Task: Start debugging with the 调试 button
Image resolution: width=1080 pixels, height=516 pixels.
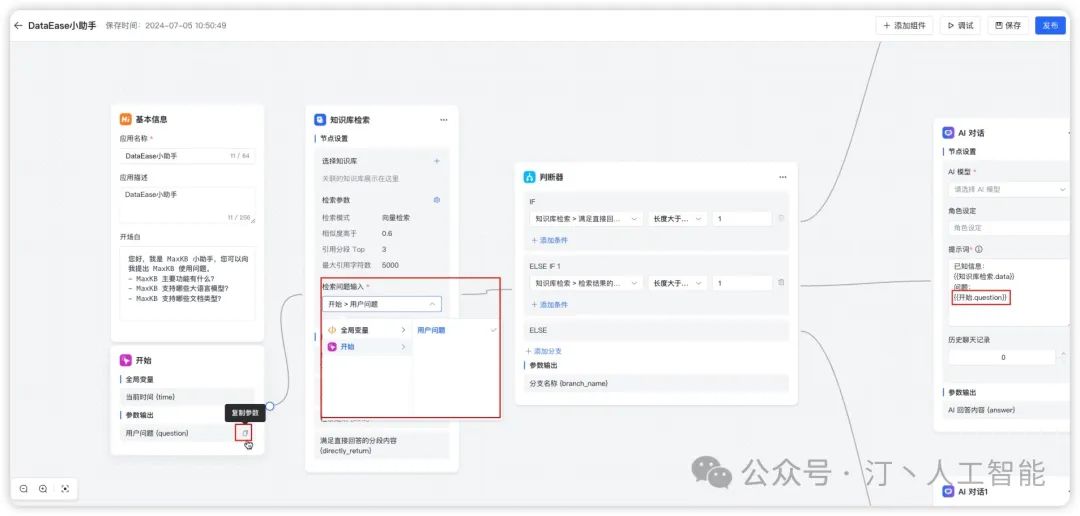Action: pyautogui.click(x=960, y=25)
